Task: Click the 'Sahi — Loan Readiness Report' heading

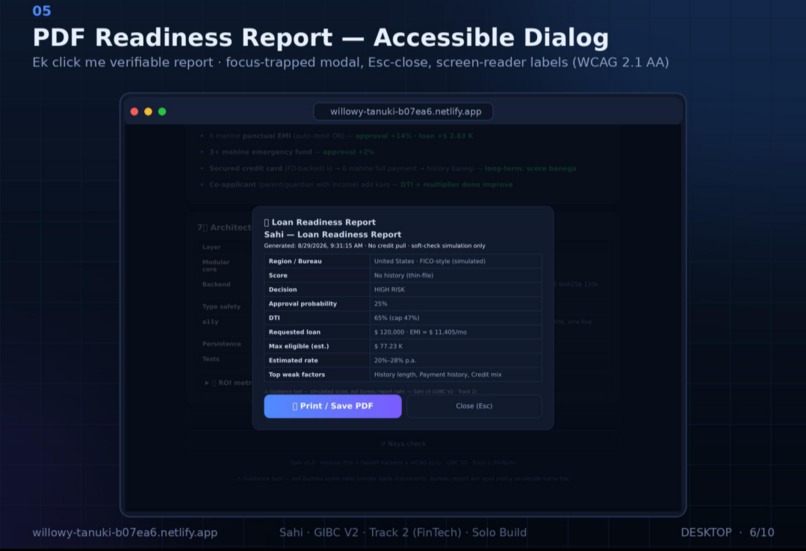Action: point(333,234)
